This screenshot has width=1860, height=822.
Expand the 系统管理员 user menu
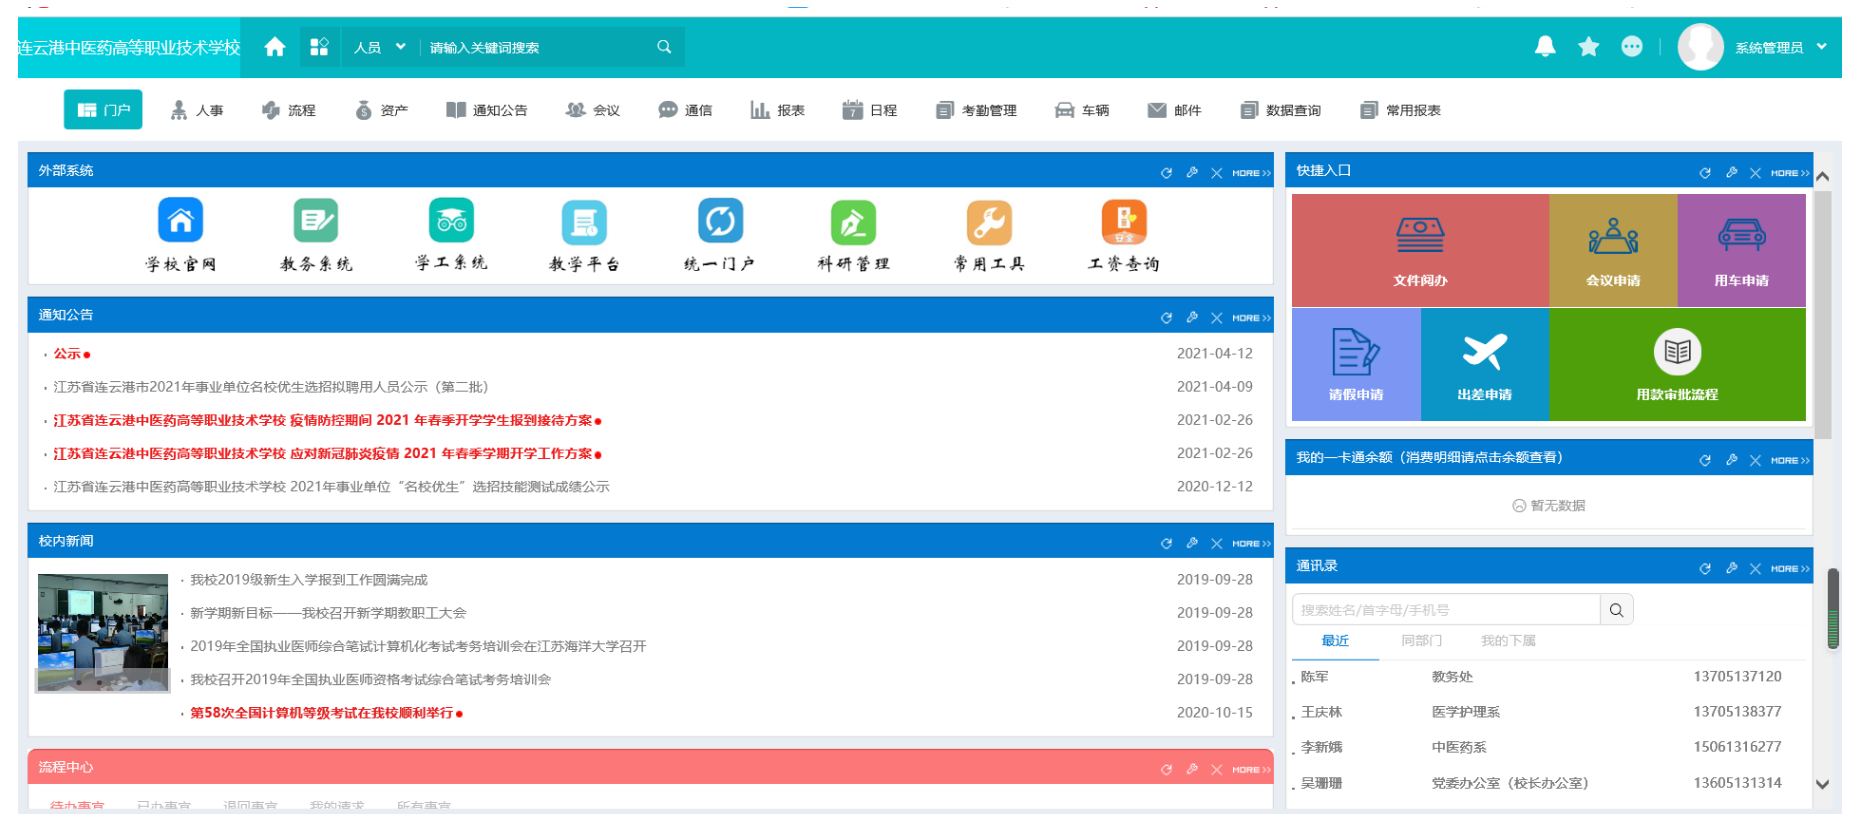pyautogui.click(x=1779, y=47)
